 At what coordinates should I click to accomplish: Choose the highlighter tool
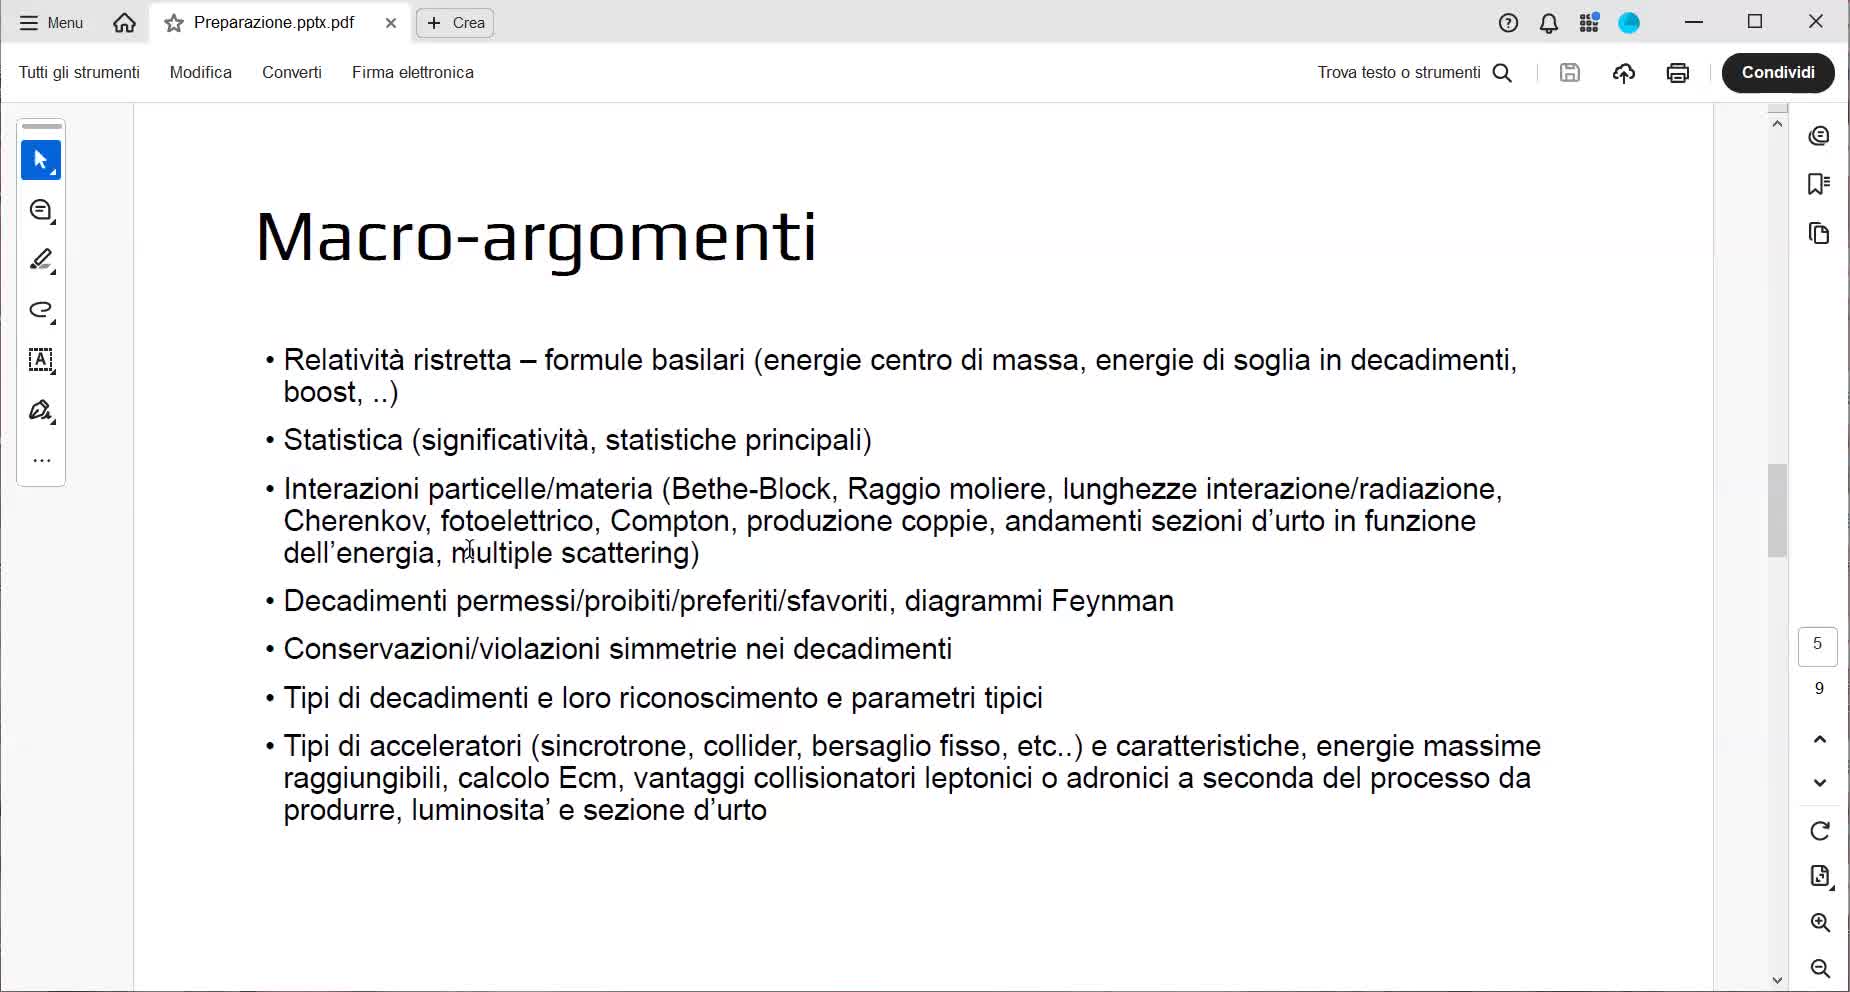click(x=41, y=261)
